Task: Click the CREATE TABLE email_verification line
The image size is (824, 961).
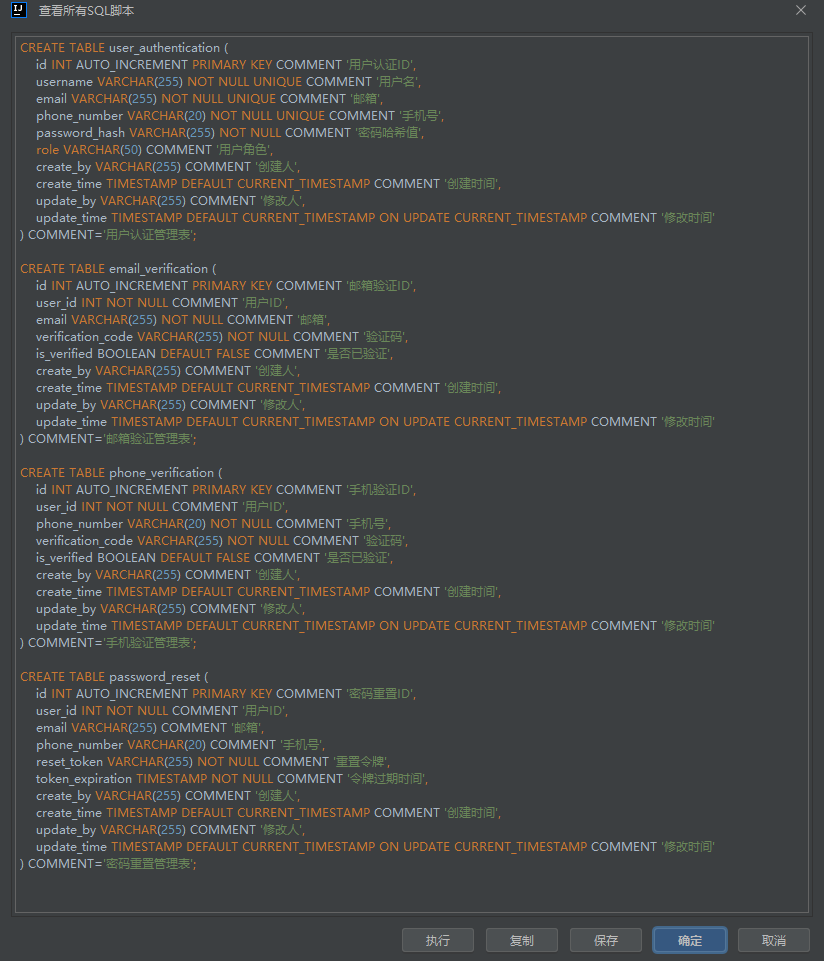Action: (118, 268)
